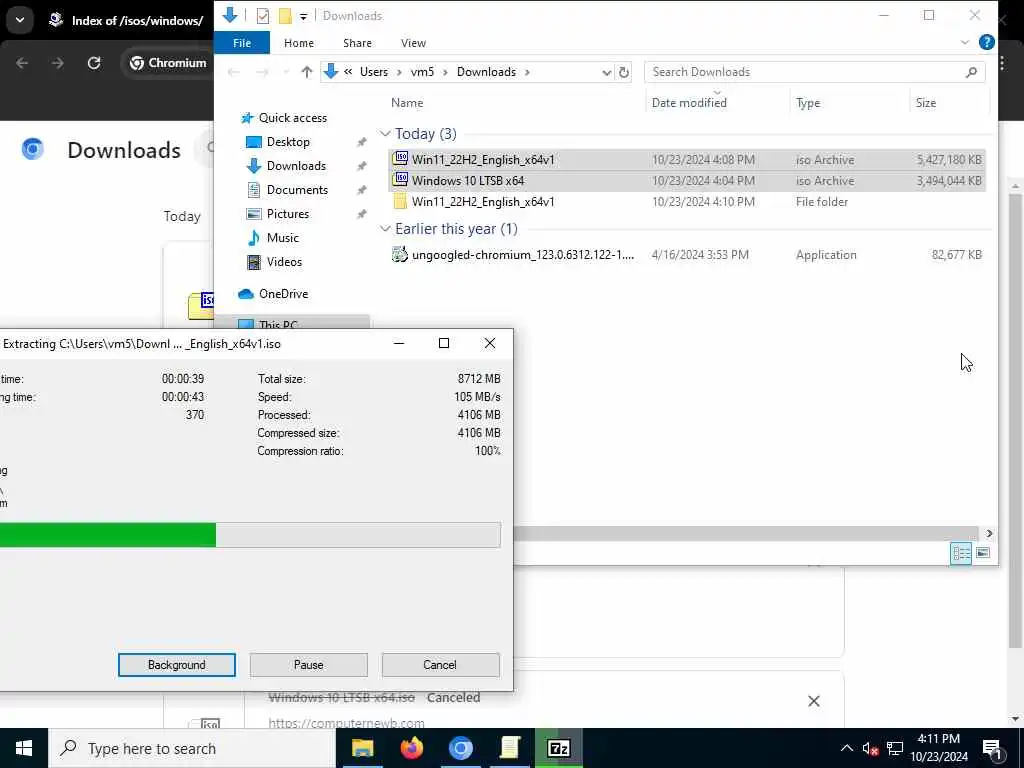This screenshot has height=768, width=1024.
Task: Open the customize quick access toolbar dropdown
Action: click(x=303, y=16)
